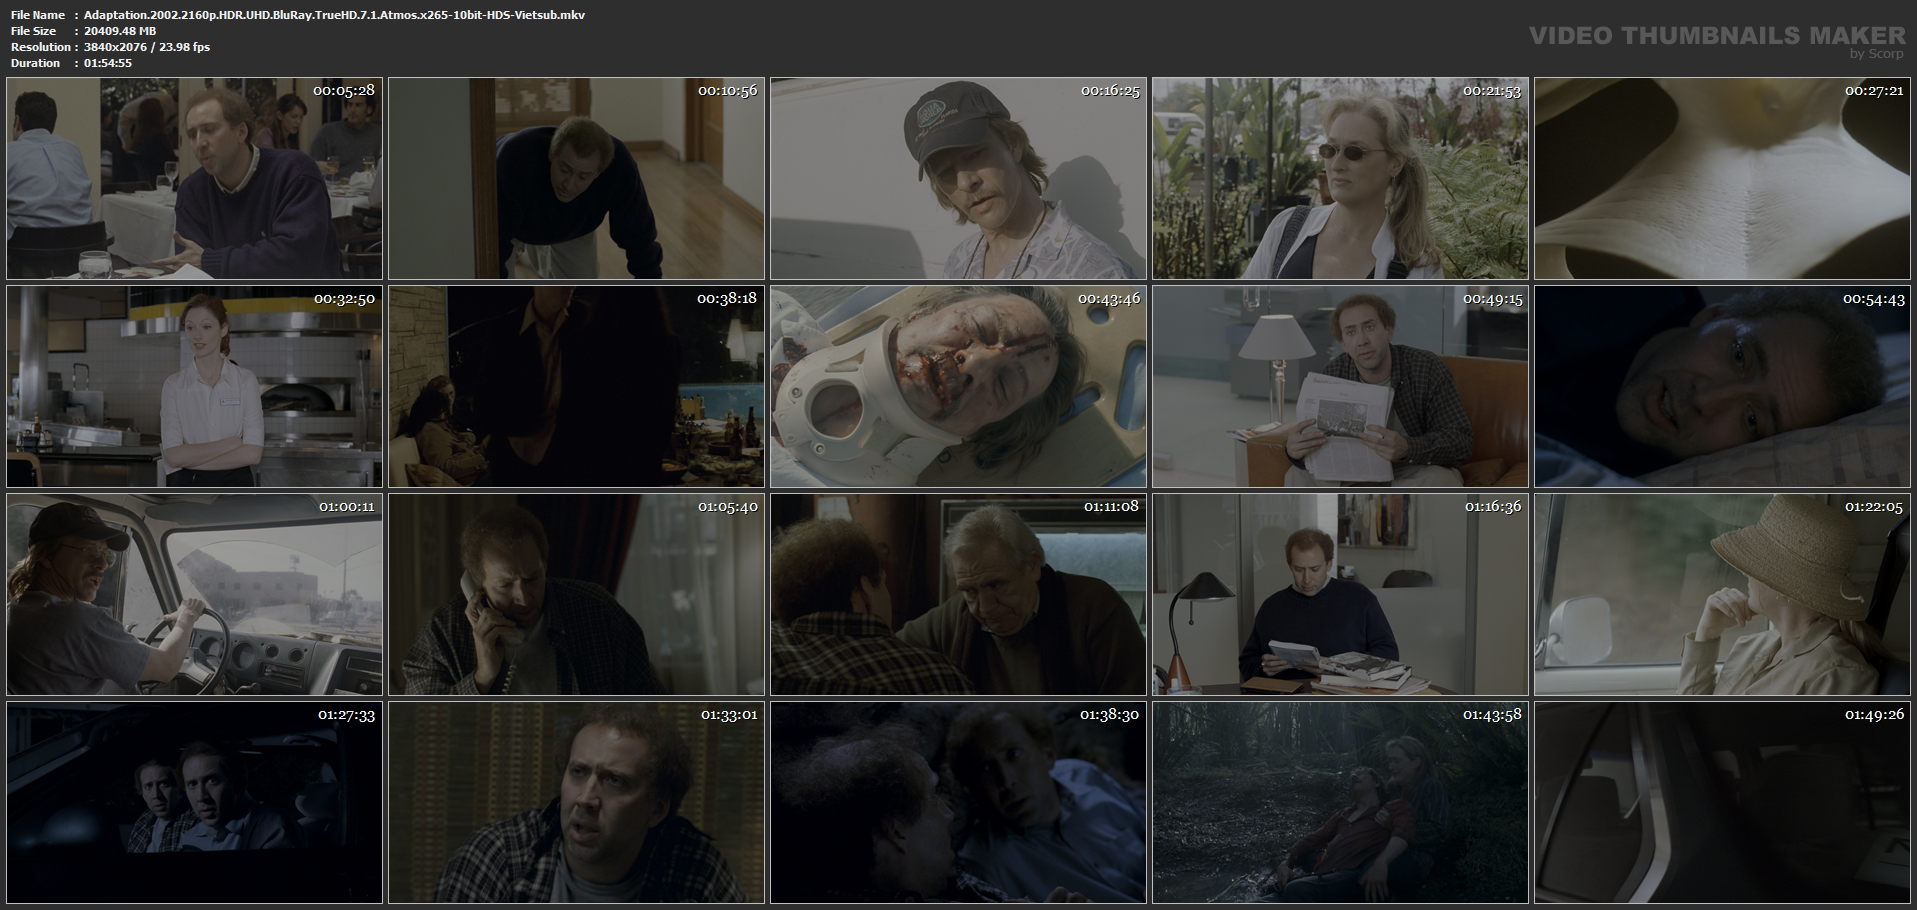Select the truck driver frame at 01:00:11
Screen dimensions: 1917x910
point(194,595)
